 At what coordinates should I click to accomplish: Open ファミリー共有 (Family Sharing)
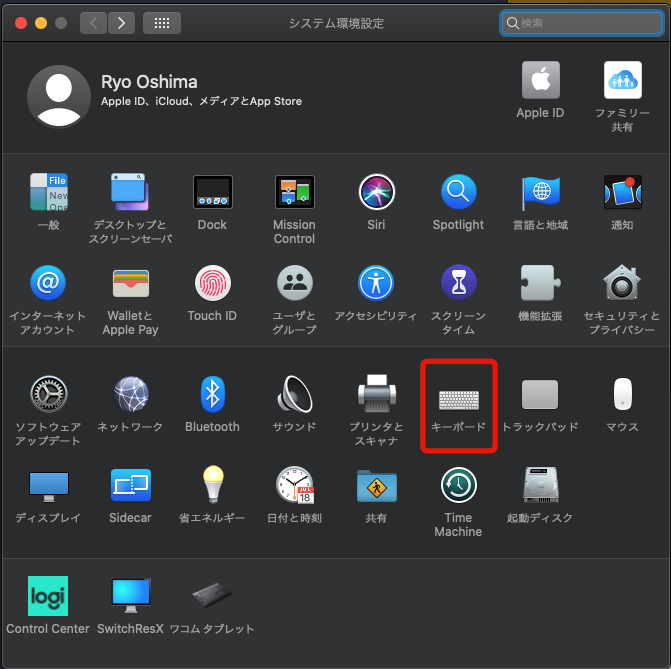click(623, 80)
